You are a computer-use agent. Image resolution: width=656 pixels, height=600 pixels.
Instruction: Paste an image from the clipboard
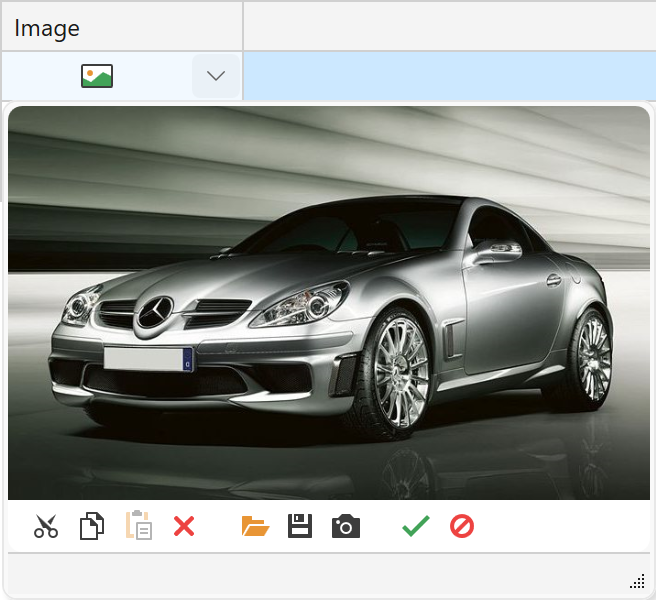[x=138, y=526]
